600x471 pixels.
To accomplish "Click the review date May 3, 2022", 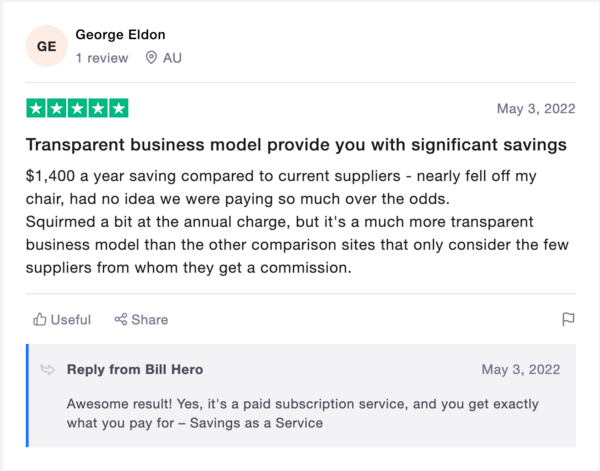I will (535, 109).
